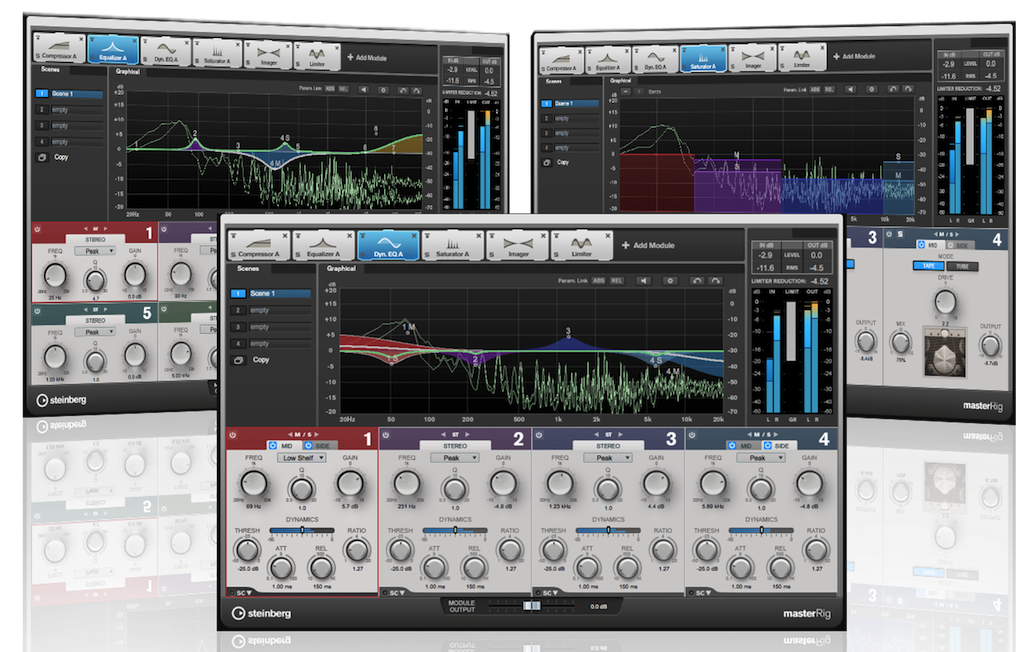This screenshot has width=1024, height=652.
Task: Click minus bands button in right back window
Action: [626, 91]
